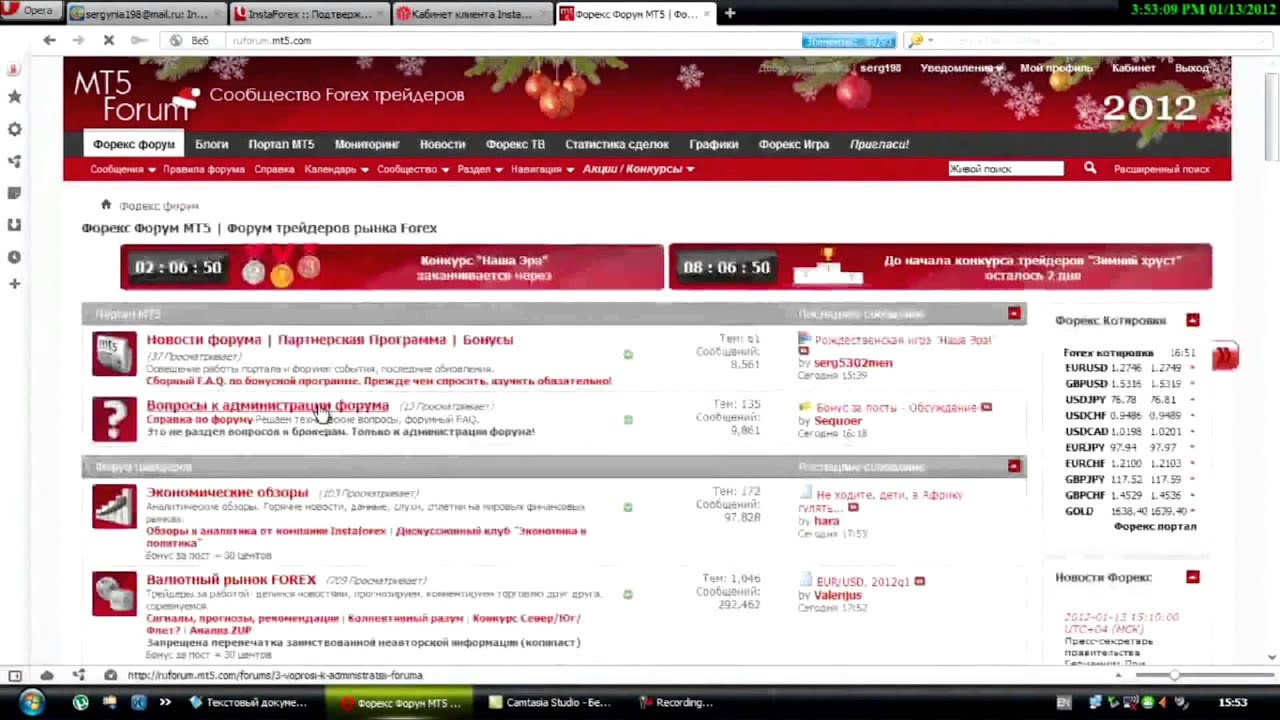Open the Правила форума link
The height and width of the screenshot is (720, 1280).
click(203, 169)
